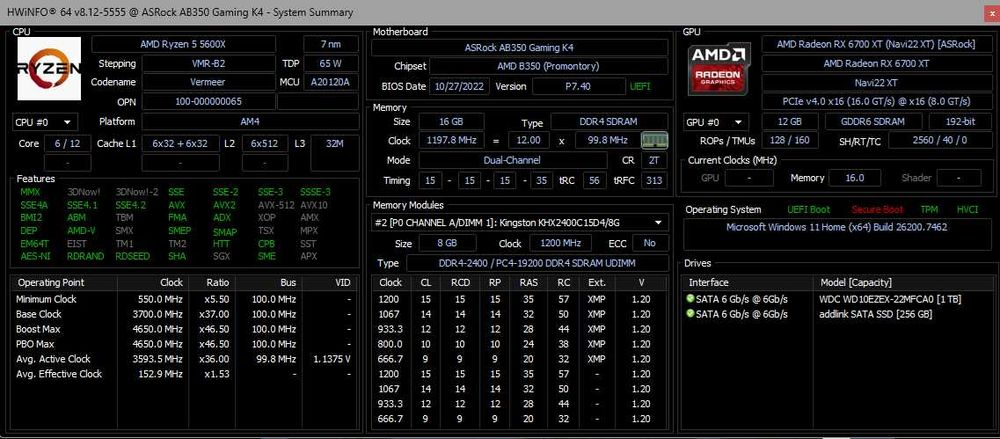The image size is (1000, 439).
Task: Click the Mode value Dual-Channel
Action: pos(515,160)
